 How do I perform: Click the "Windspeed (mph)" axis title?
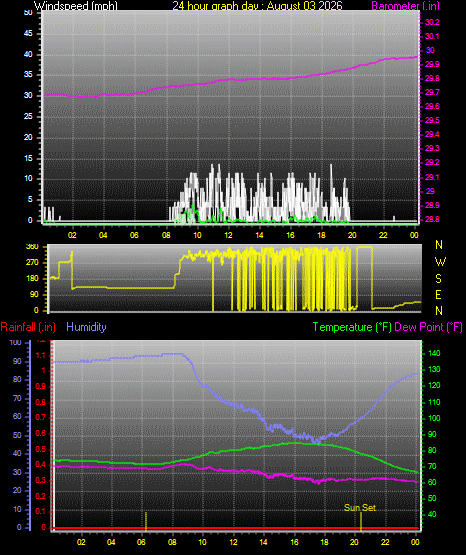[x=75, y=6]
